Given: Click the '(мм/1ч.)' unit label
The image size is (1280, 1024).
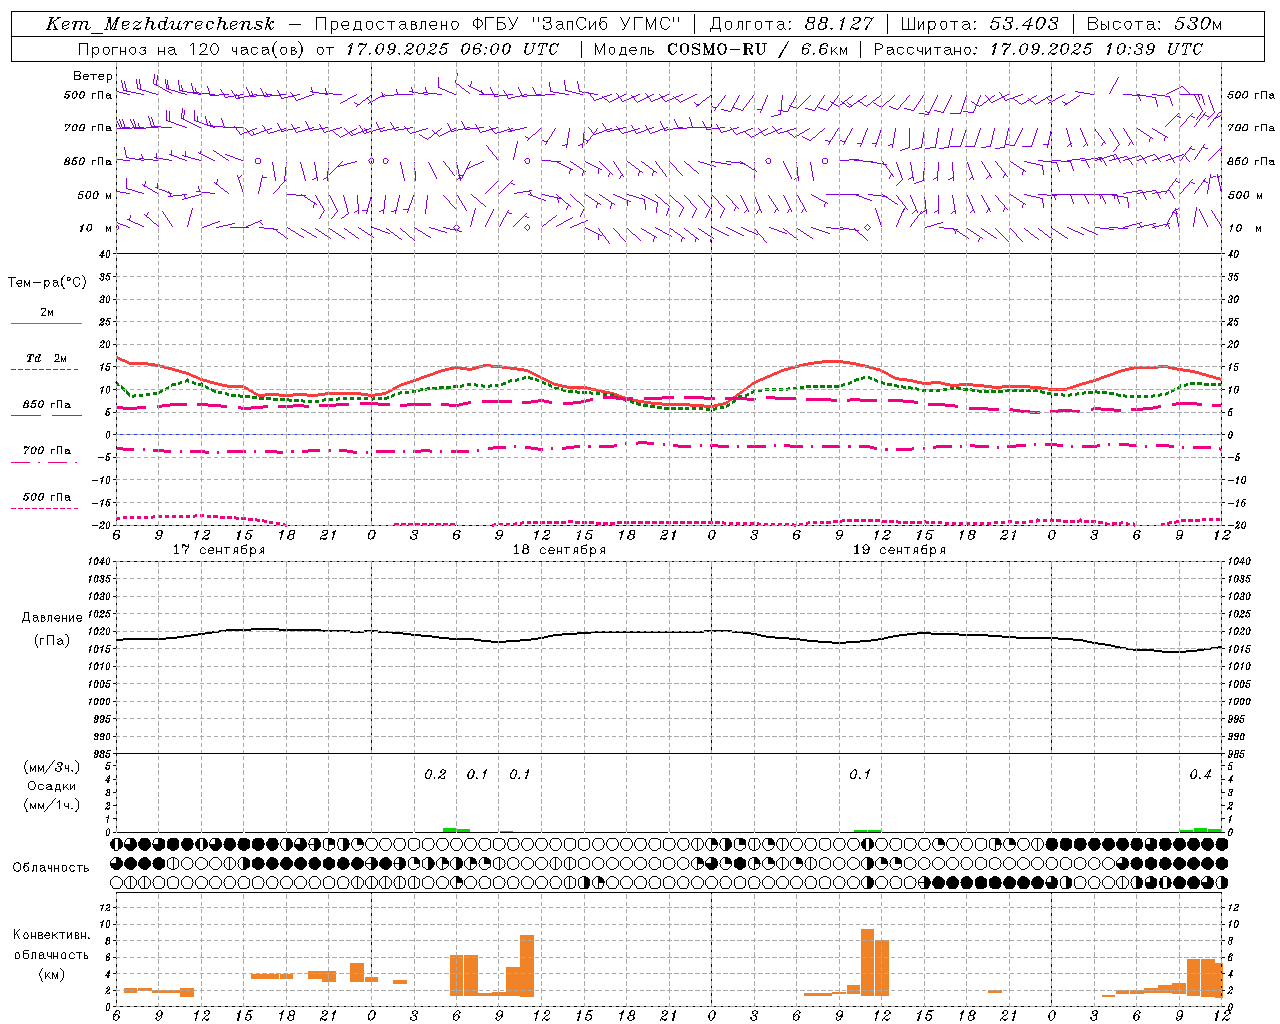Looking at the screenshot, I should (x=52, y=805).
